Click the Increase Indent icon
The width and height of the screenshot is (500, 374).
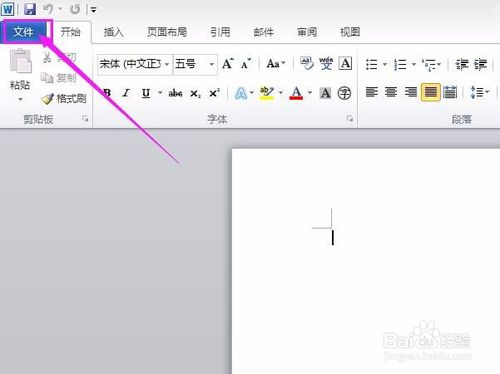(x=480, y=64)
